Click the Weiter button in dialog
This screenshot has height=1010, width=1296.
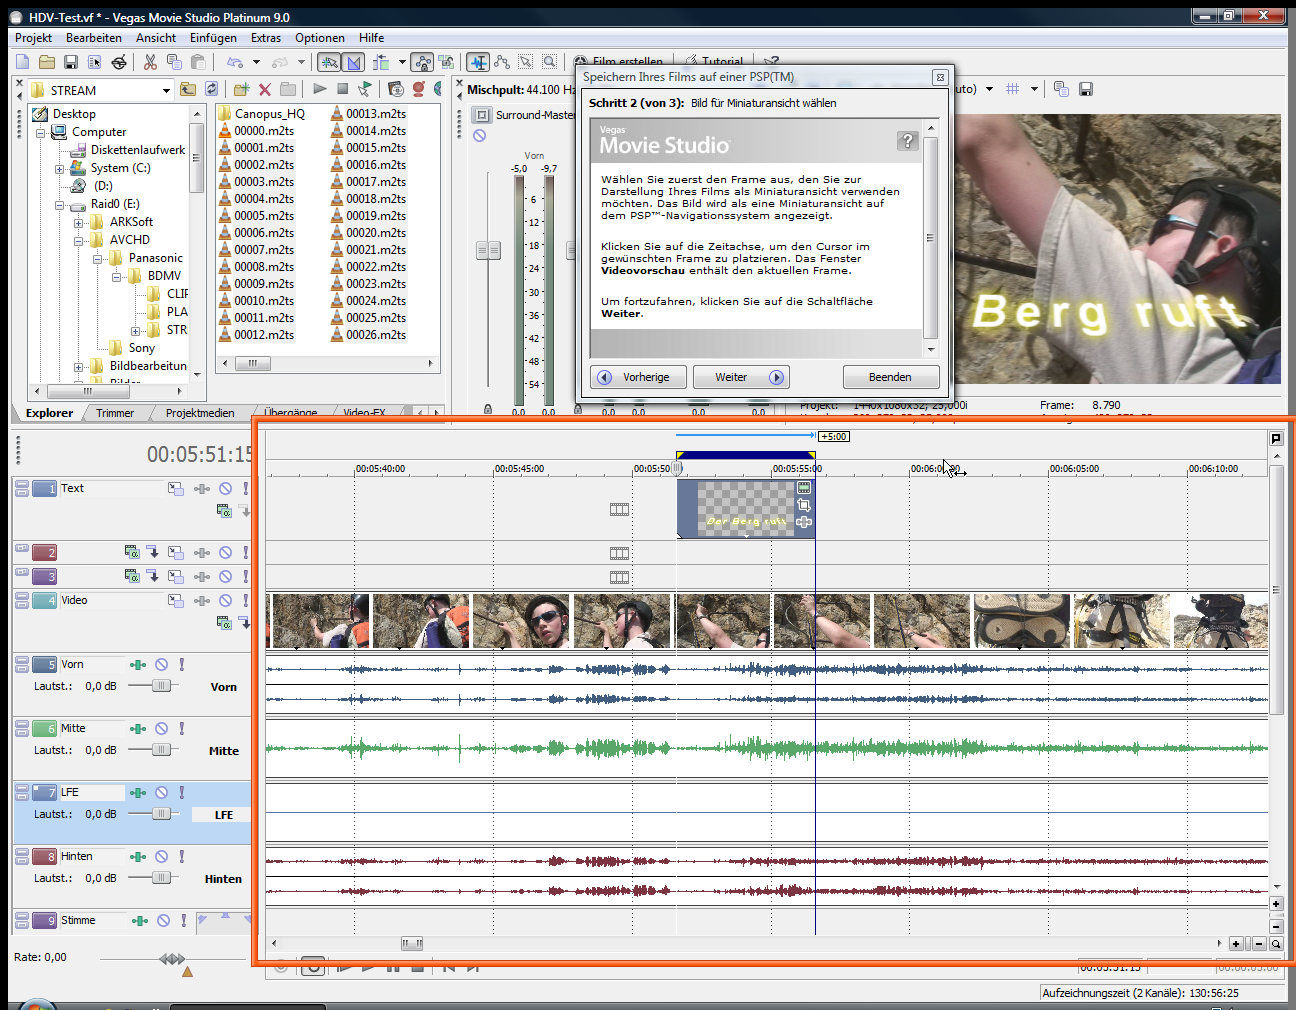[741, 377]
